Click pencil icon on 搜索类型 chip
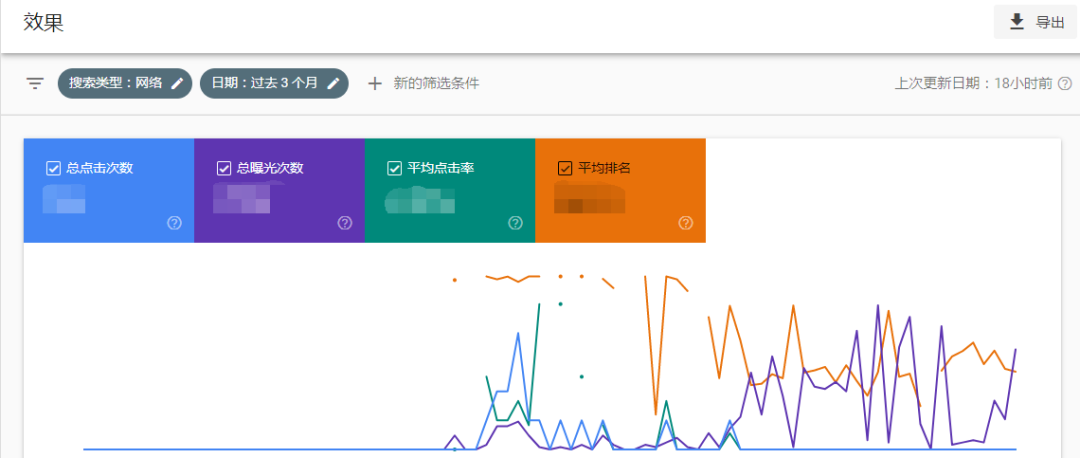The width and height of the screenshot is (1080, 458). pyautogui.click(x=177, y=83)
